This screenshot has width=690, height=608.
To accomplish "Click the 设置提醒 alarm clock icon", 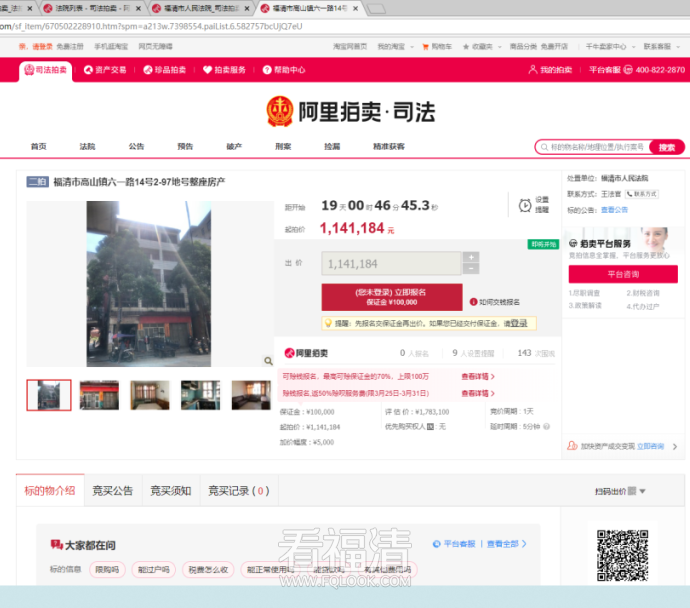I will click(525, 205).
